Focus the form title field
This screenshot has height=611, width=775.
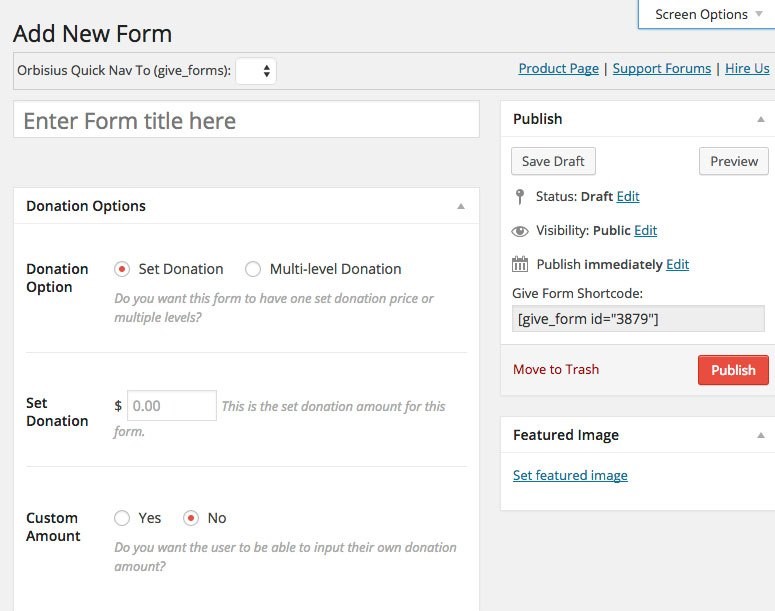[x=246, y=120]
